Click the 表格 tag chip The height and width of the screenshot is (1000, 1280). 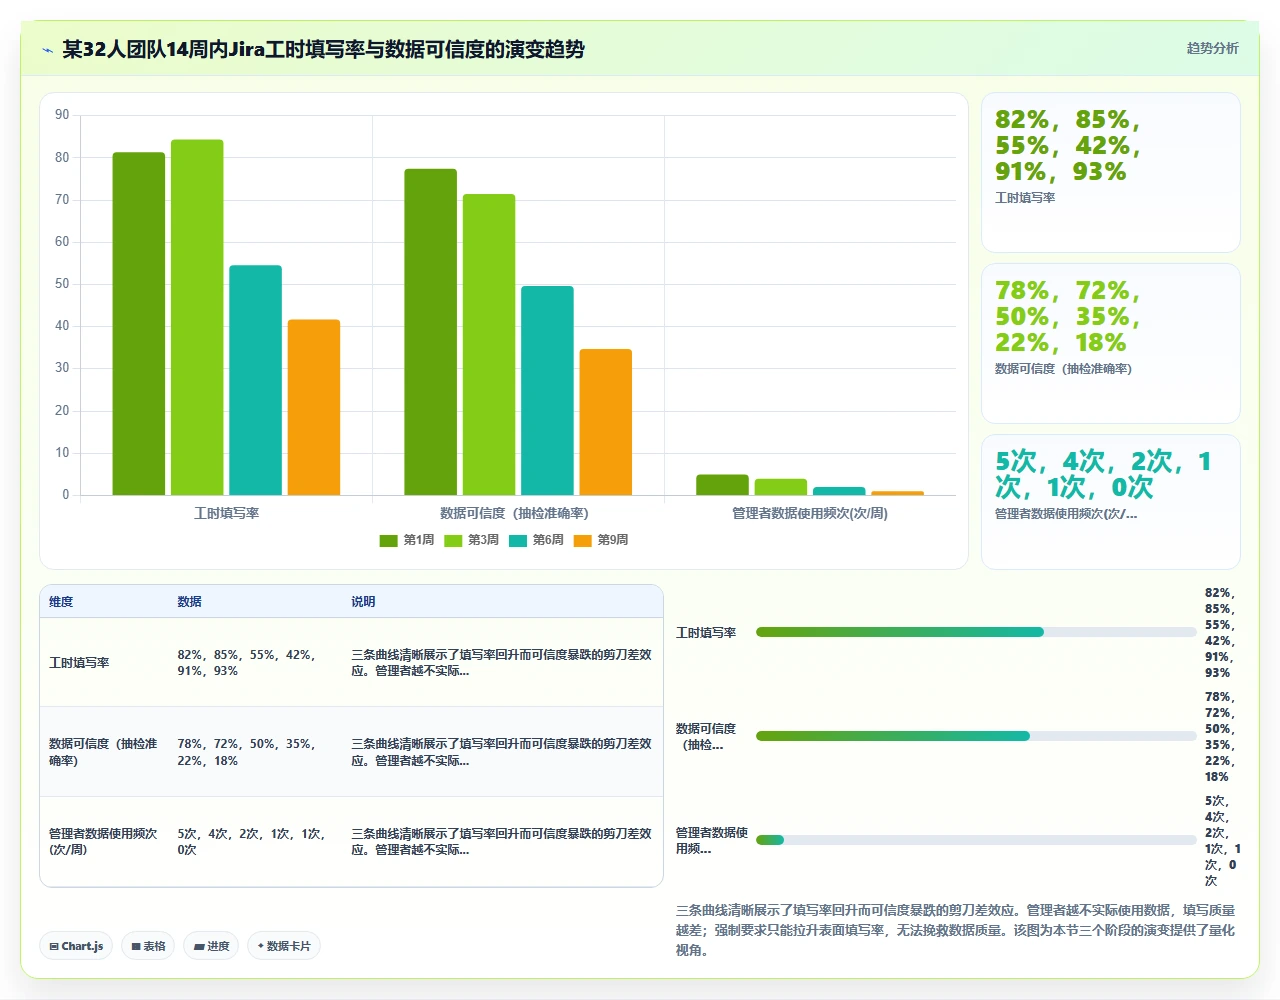pyautogui.click(x=148, y=946)
